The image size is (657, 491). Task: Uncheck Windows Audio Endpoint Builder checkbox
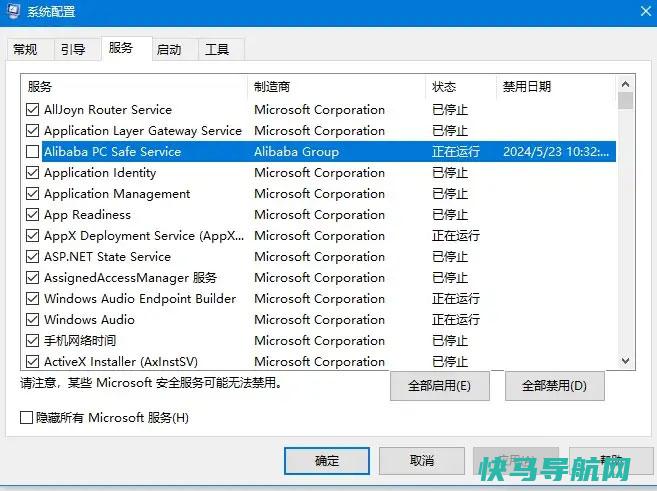point(32,298)
